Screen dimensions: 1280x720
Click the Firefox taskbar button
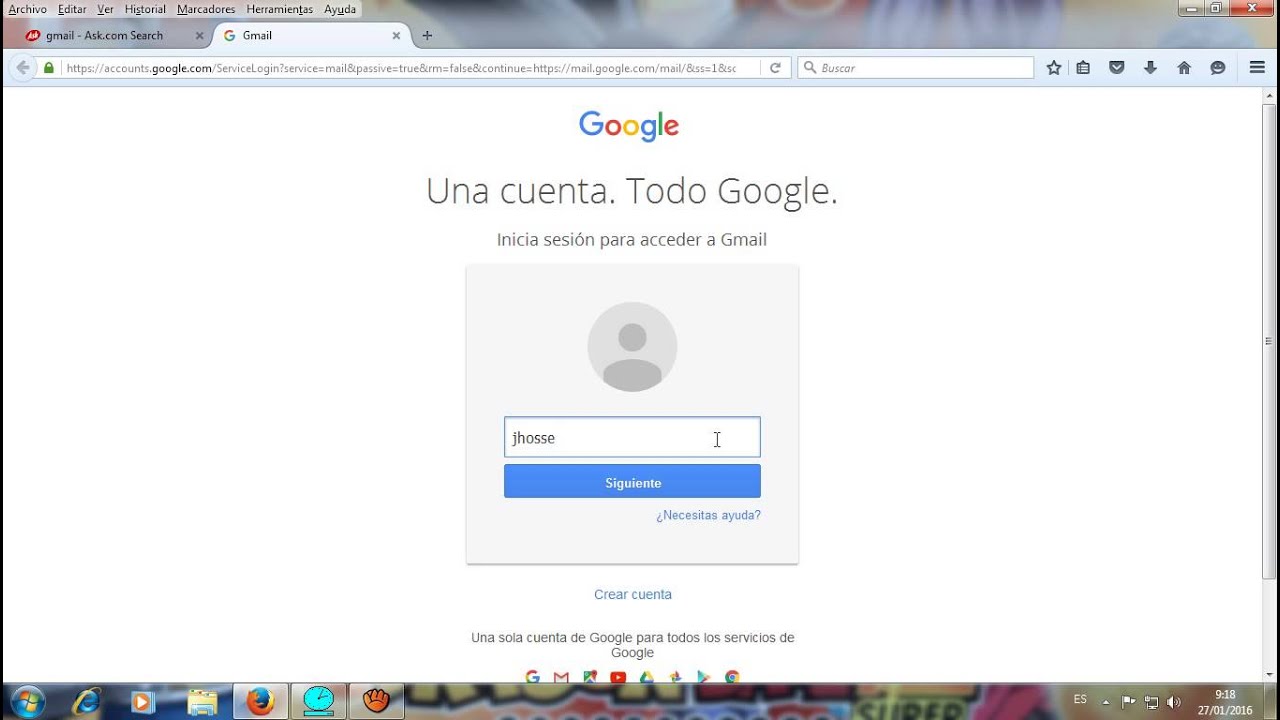[261, 701]
